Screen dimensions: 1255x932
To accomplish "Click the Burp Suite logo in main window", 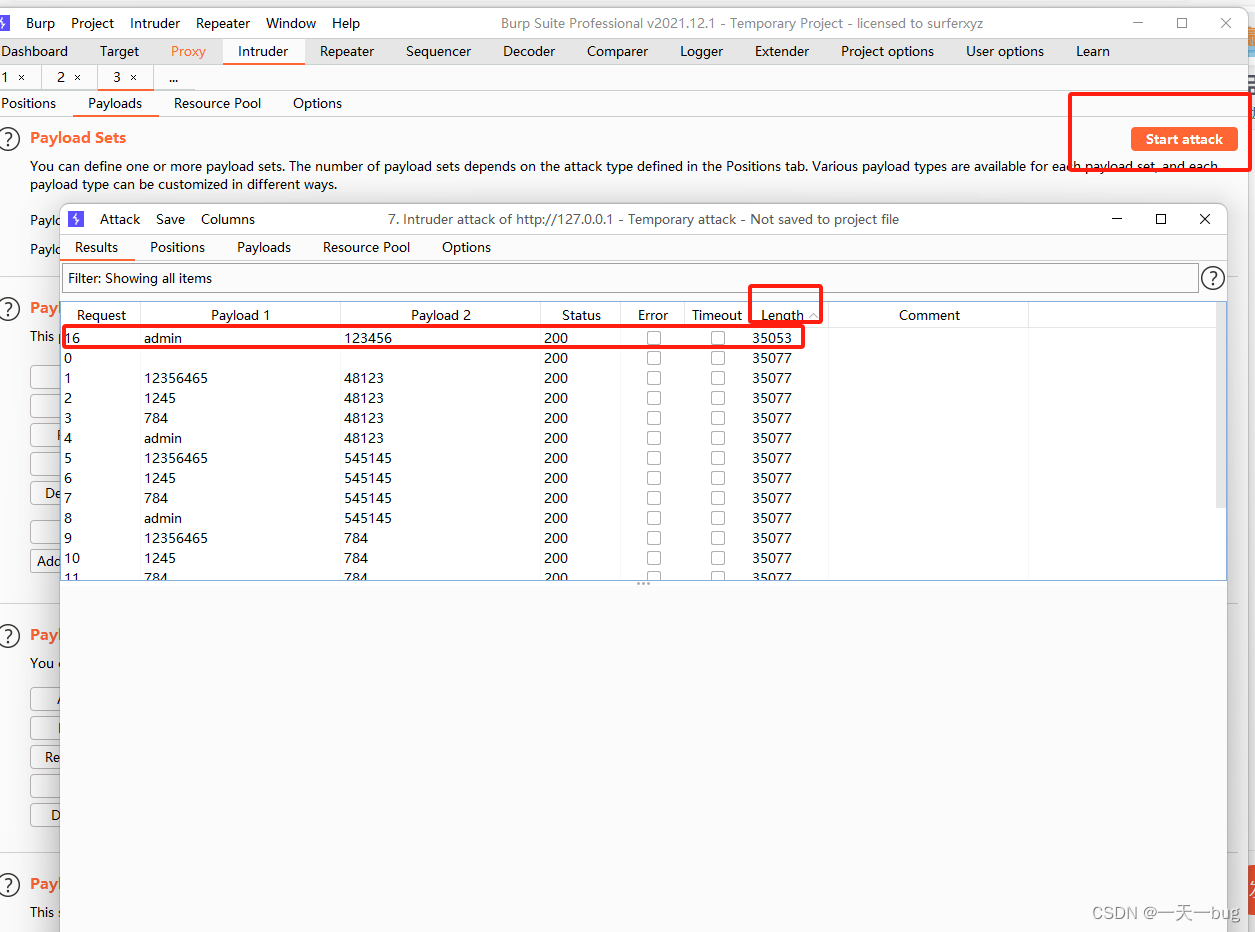I will (5, 23).
